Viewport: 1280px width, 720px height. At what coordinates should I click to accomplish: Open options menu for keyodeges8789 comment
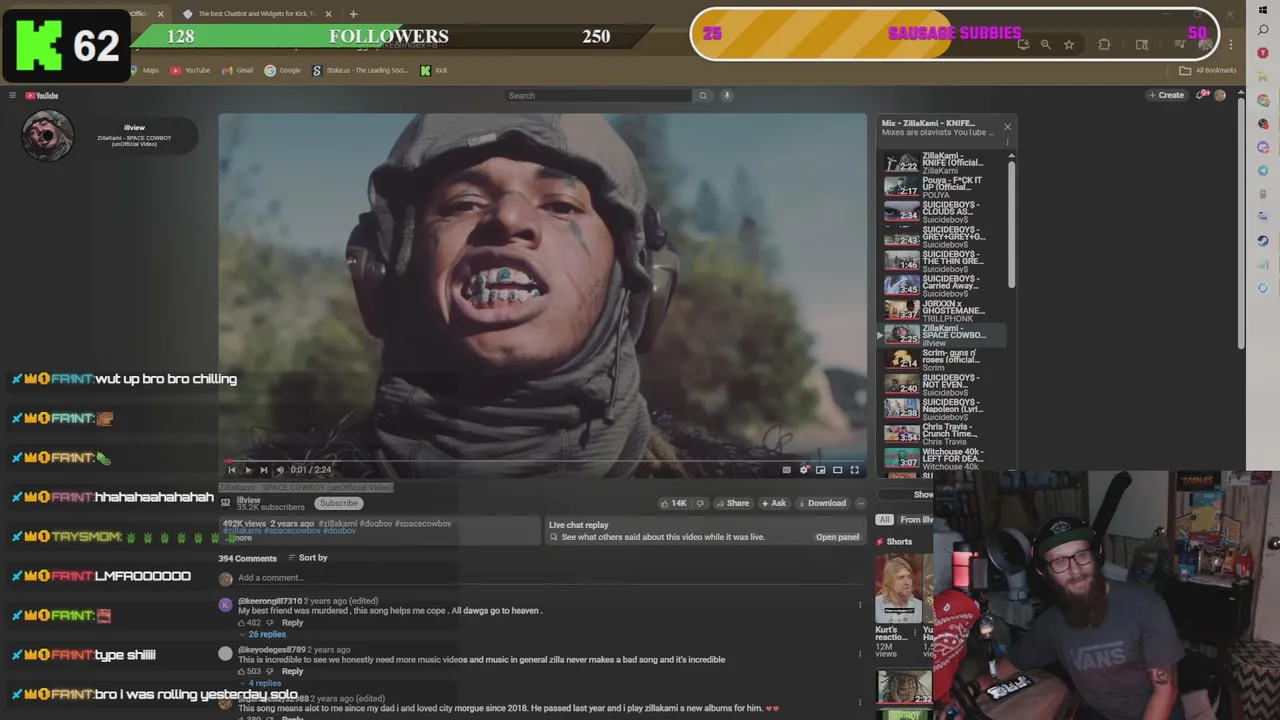[860, 654]
